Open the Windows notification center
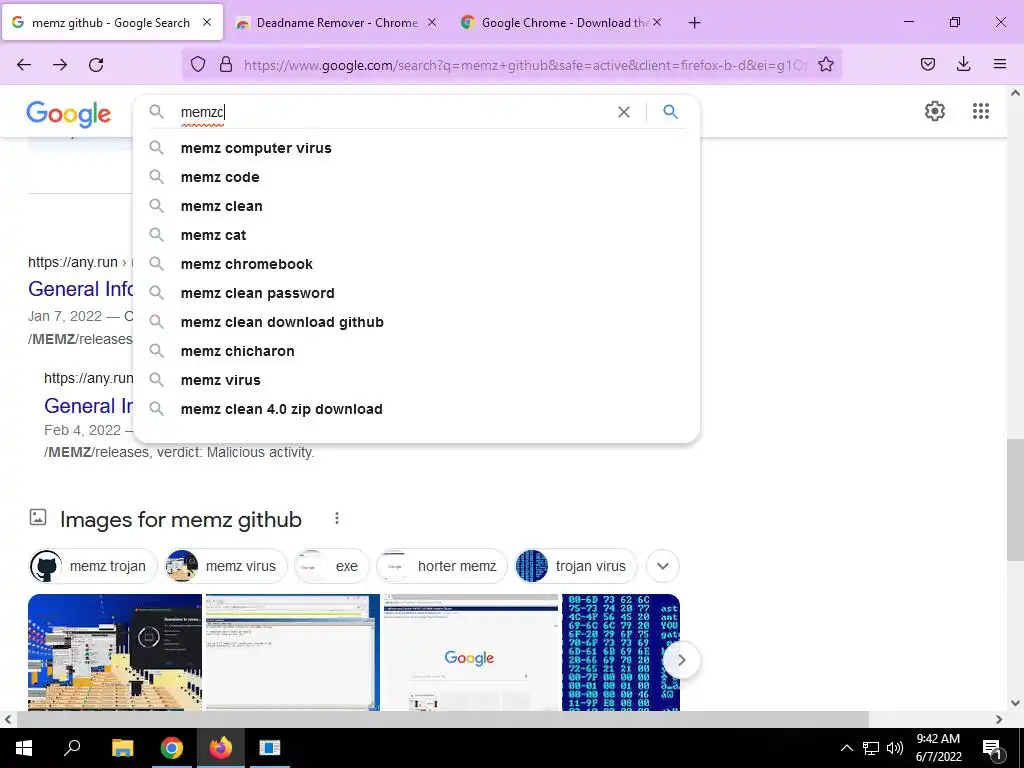1024x768 pixels. tap(993, 748)
